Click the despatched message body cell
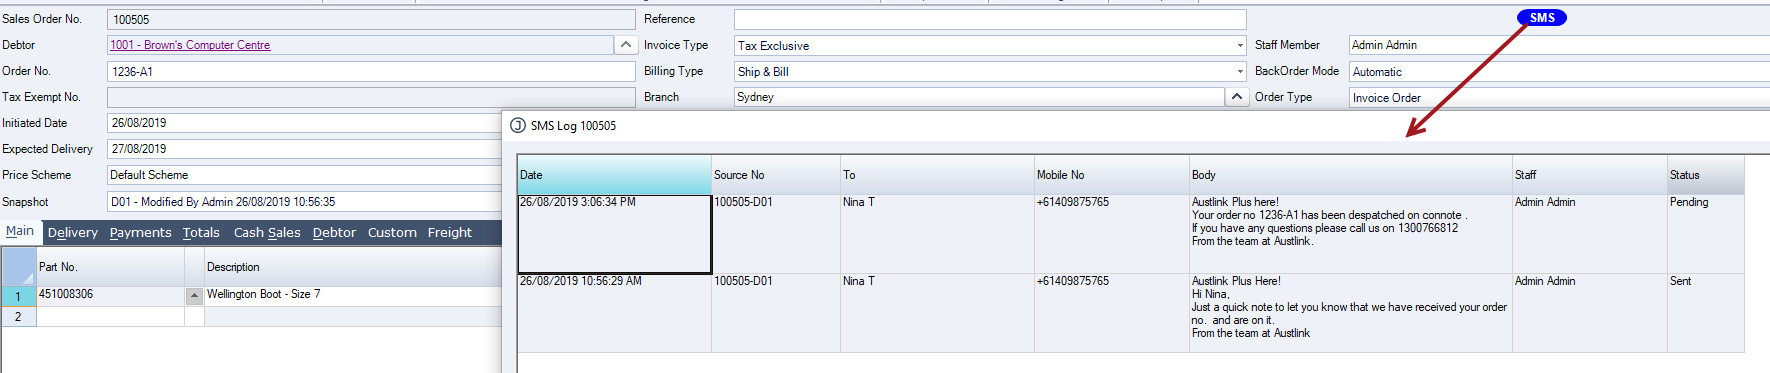 (1350, 234)
